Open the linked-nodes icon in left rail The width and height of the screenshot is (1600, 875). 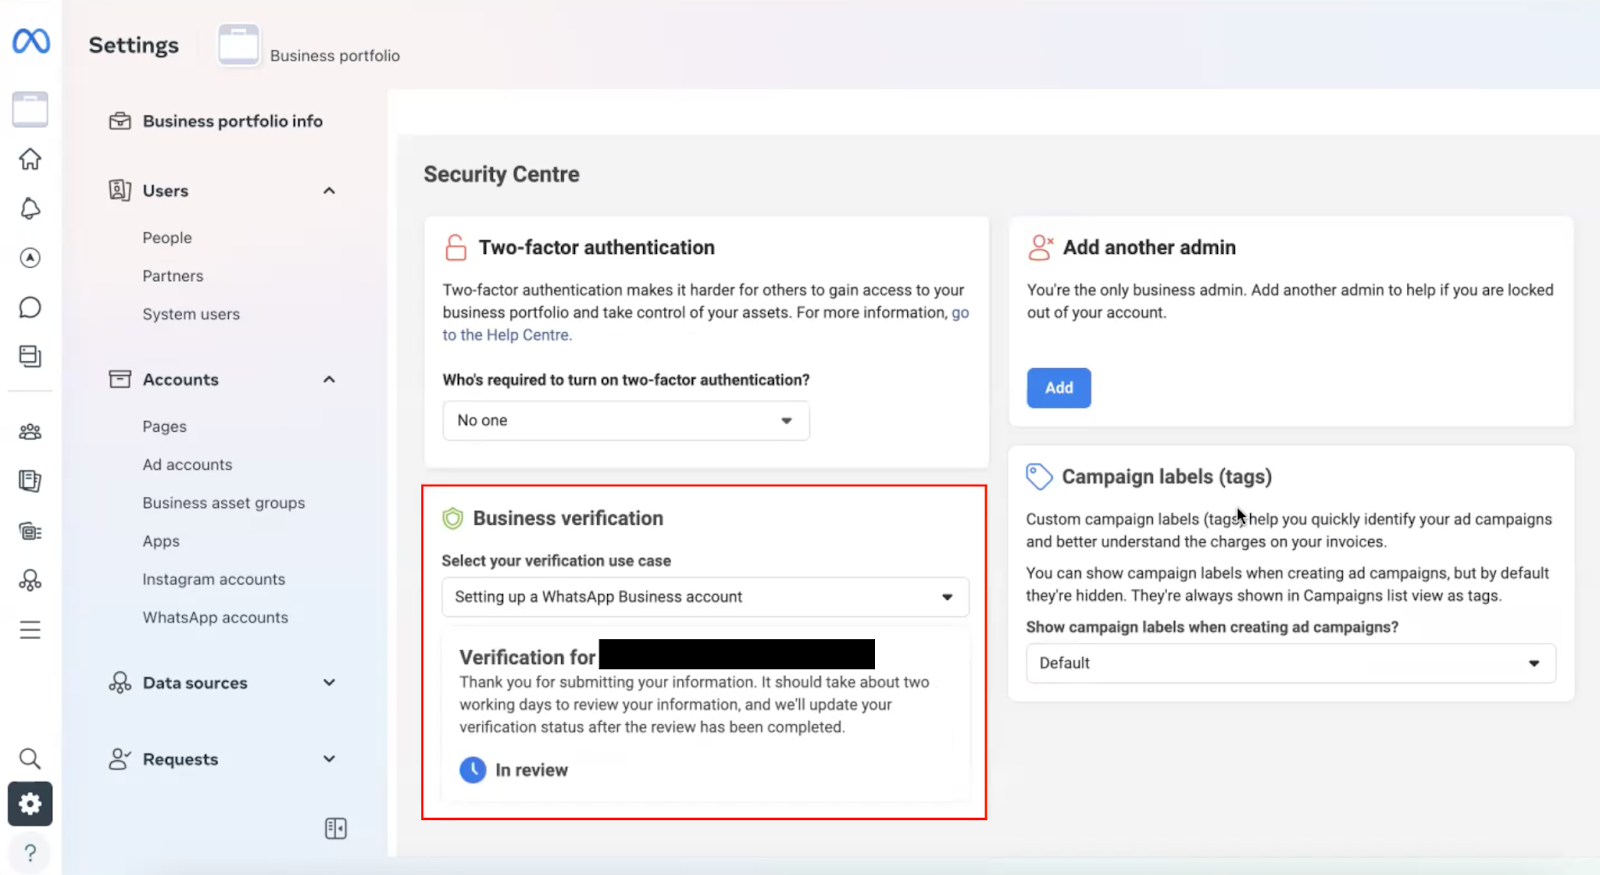tap(30, 580)
